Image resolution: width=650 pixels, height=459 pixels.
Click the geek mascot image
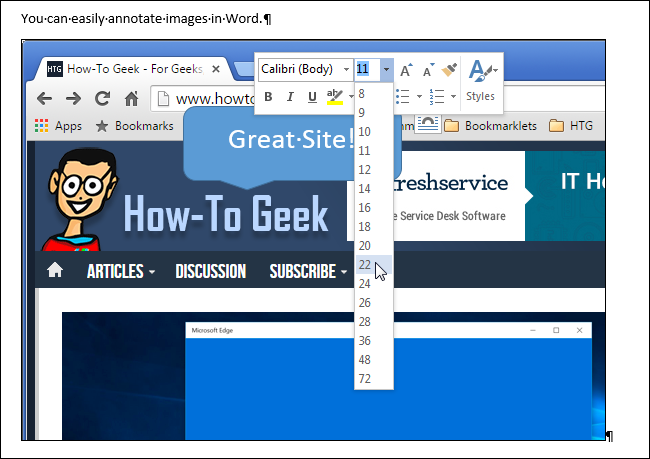pos(82,199)
